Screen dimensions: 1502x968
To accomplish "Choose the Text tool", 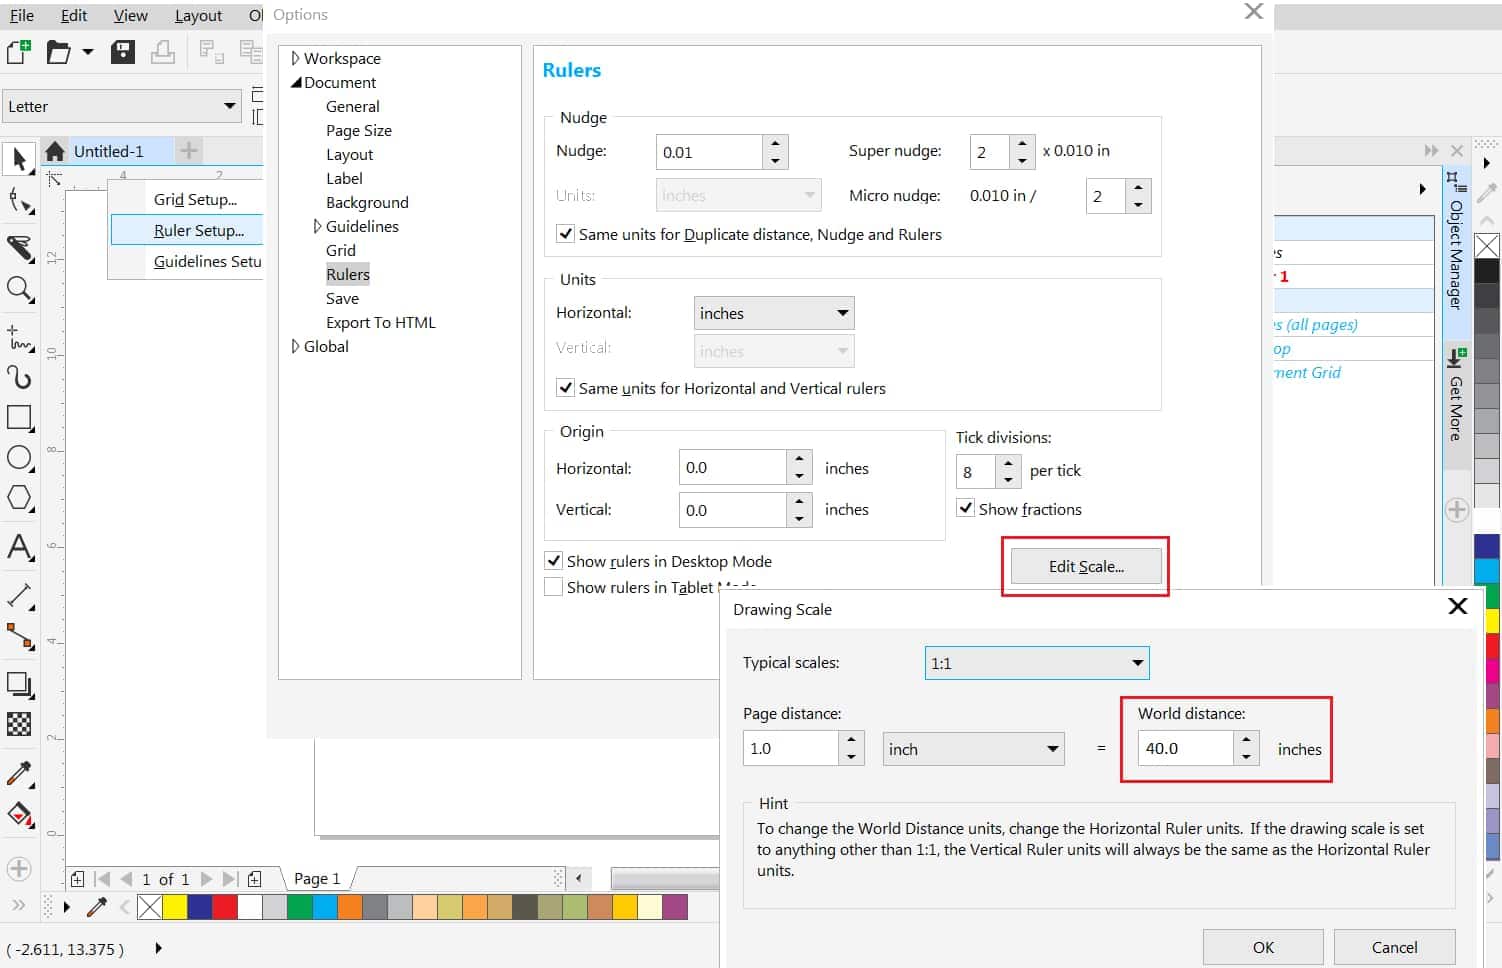I will click(x=19, y=547).
